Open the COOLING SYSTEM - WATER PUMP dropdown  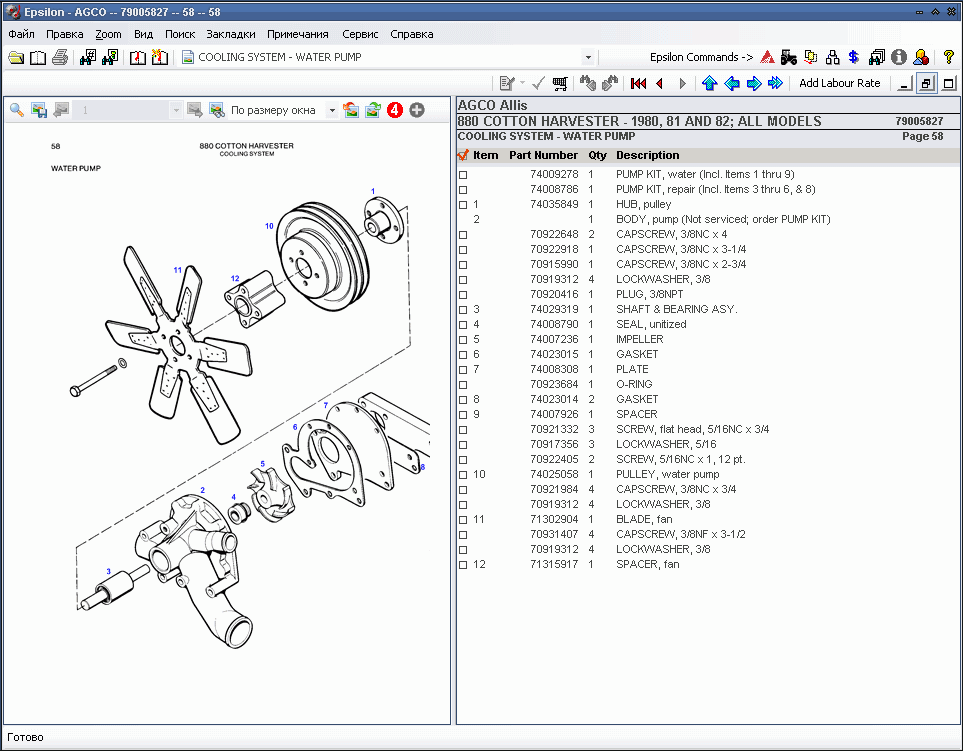588,57
